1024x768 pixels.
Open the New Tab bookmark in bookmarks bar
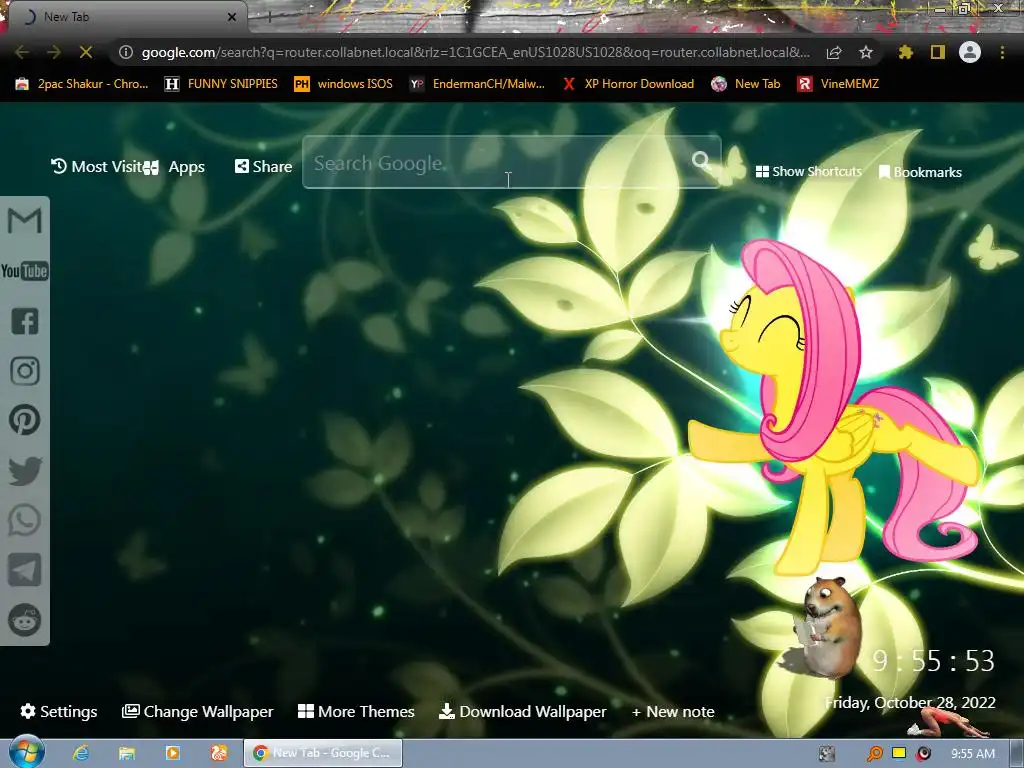(x=746, y=84)
